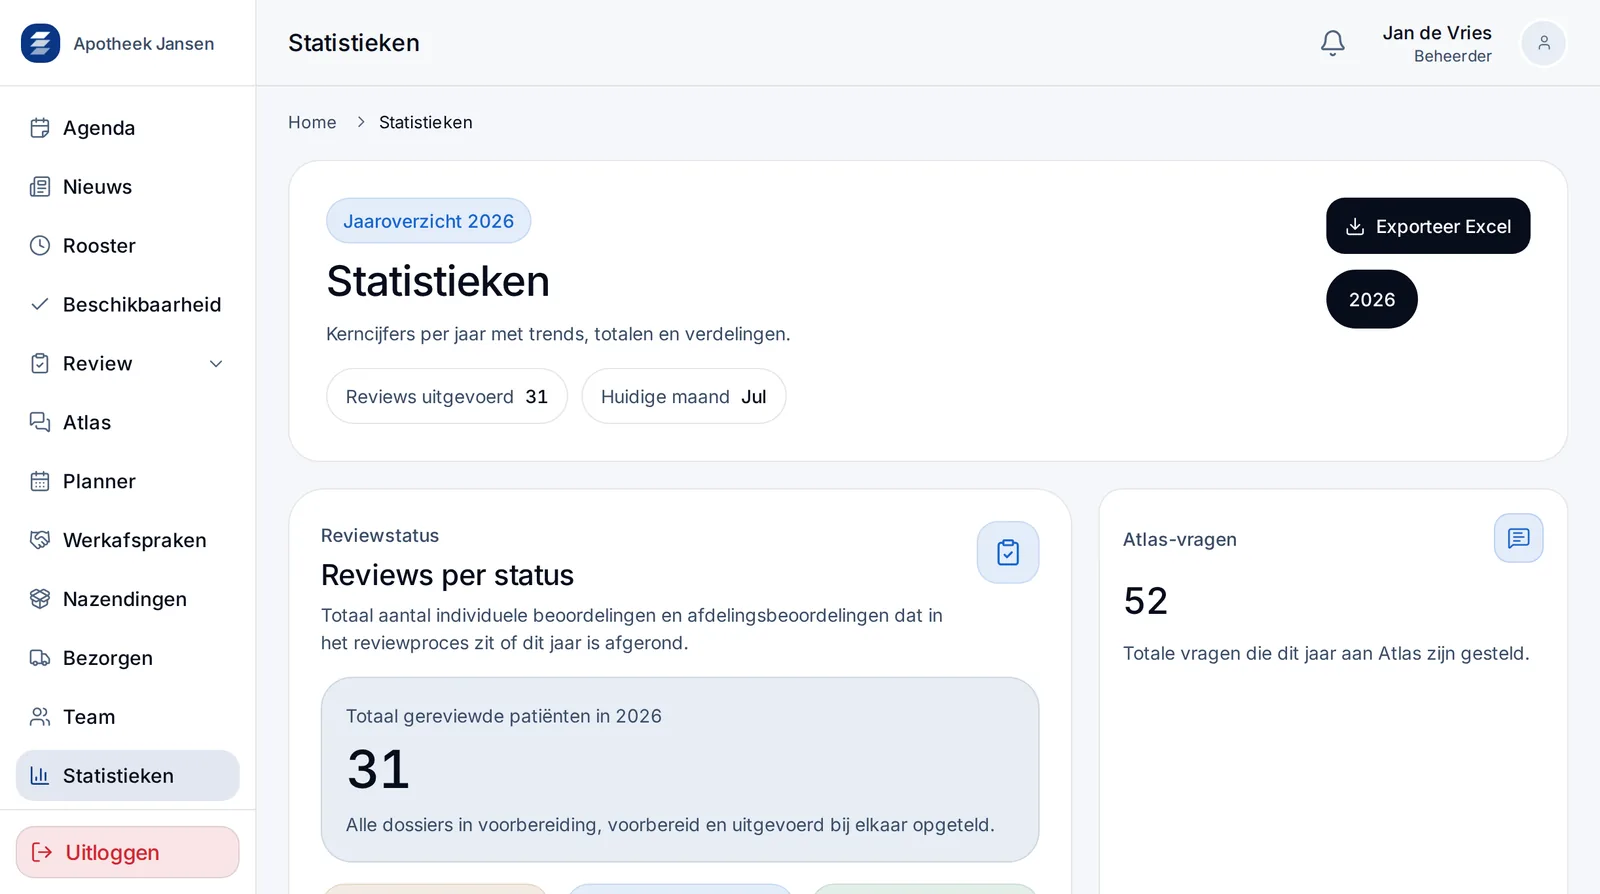This screenshot has height=894, width=1600.
Task: Open the Agenda menu item
Action: (128, 128)
